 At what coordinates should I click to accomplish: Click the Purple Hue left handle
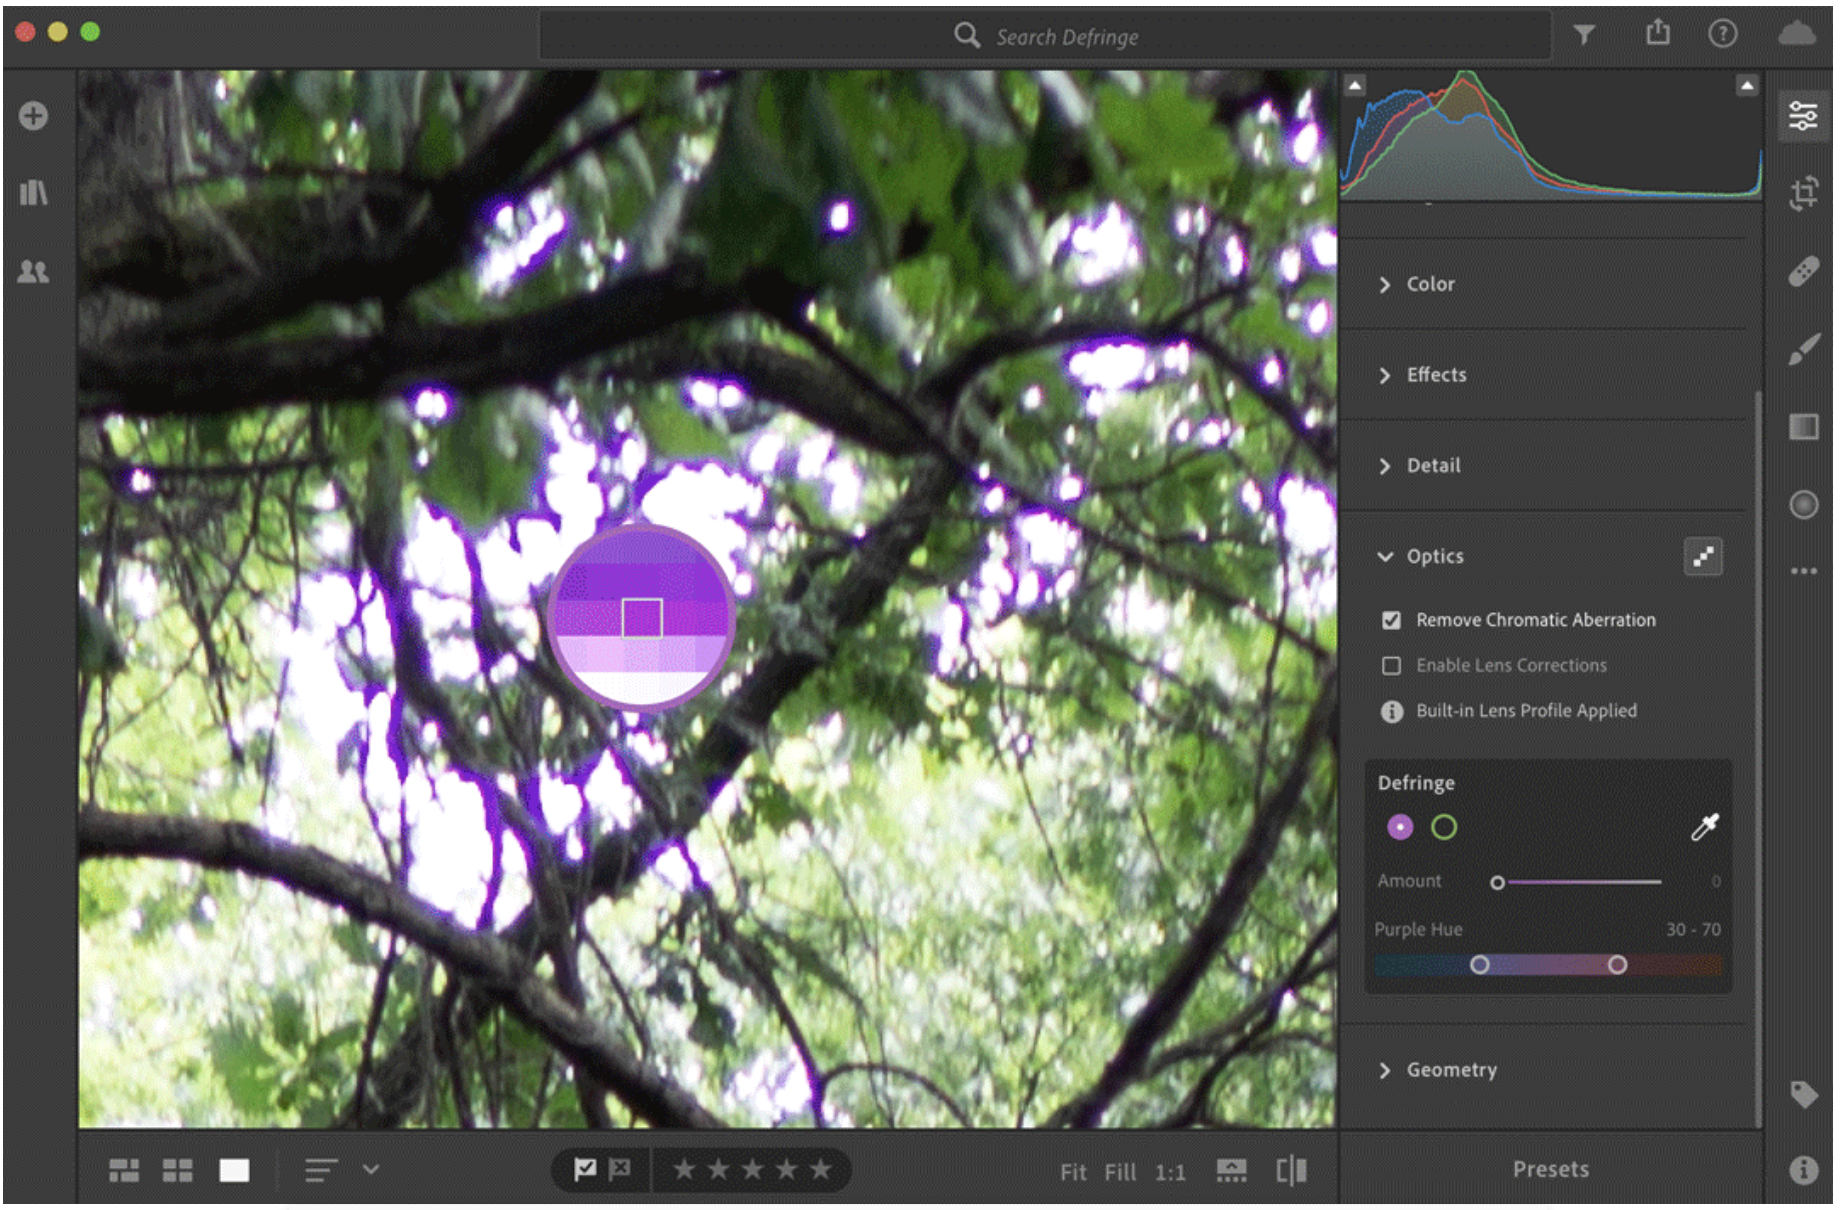[1479, 964]
